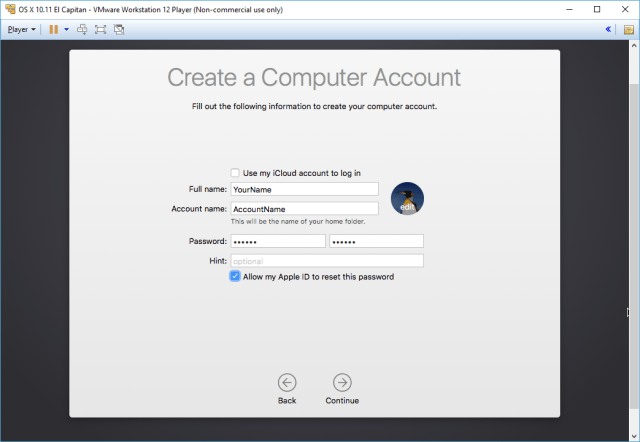Screen dimensions: 640x442
Task: Close the VMware Player window
Action: pos(625,9)
